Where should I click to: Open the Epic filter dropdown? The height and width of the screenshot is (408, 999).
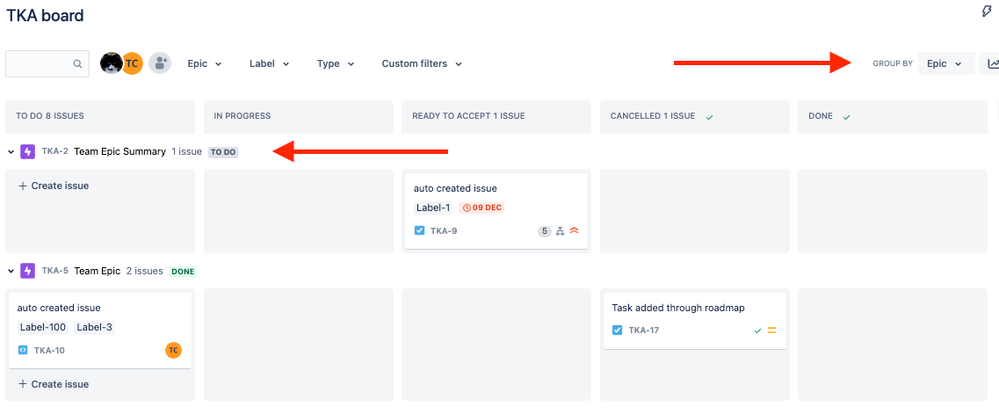click(x=205, y=64)
